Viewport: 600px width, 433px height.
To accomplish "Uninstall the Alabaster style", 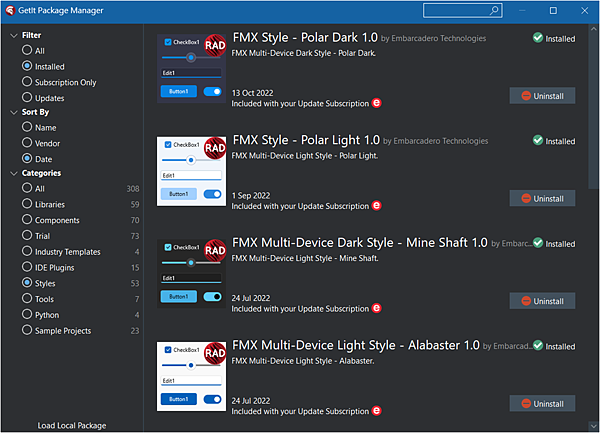I will (542, 403).
